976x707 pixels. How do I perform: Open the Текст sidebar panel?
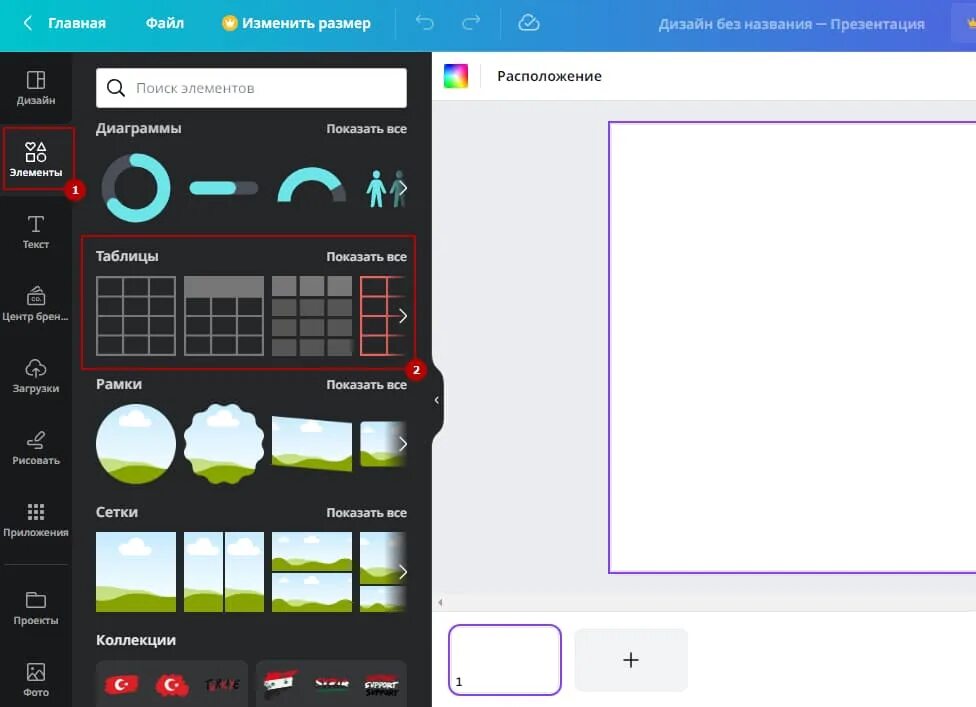click(x=35, y=232)
